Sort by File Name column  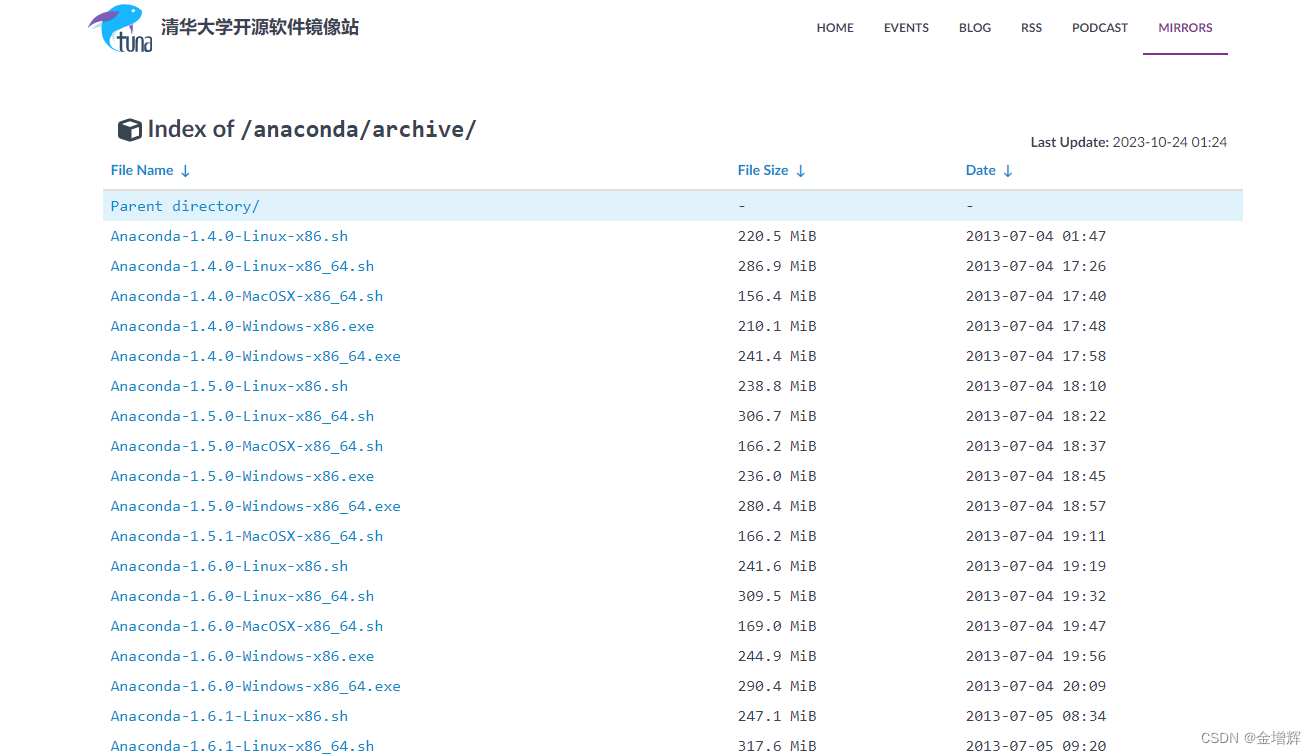click(x=150, y=170)
